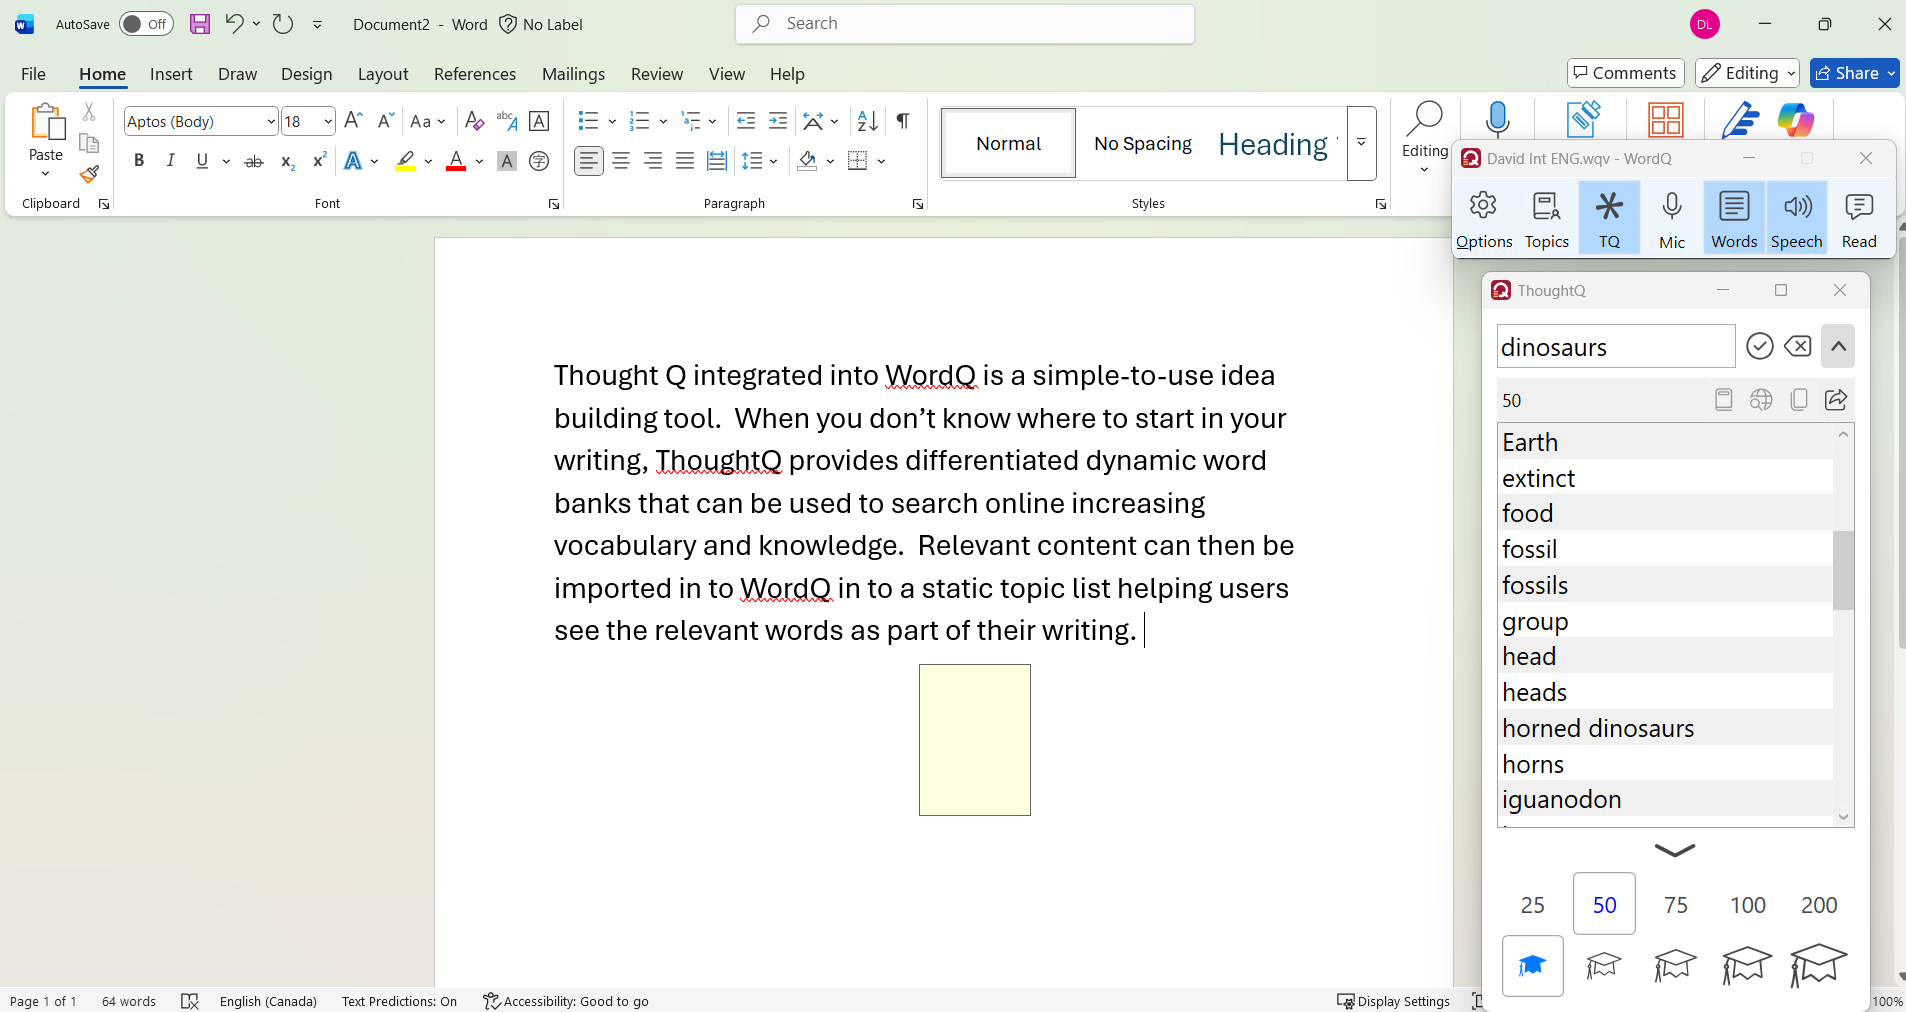Apply red font color
Viewport: 1906px width, 1012px height.
[x=456, y=161]
